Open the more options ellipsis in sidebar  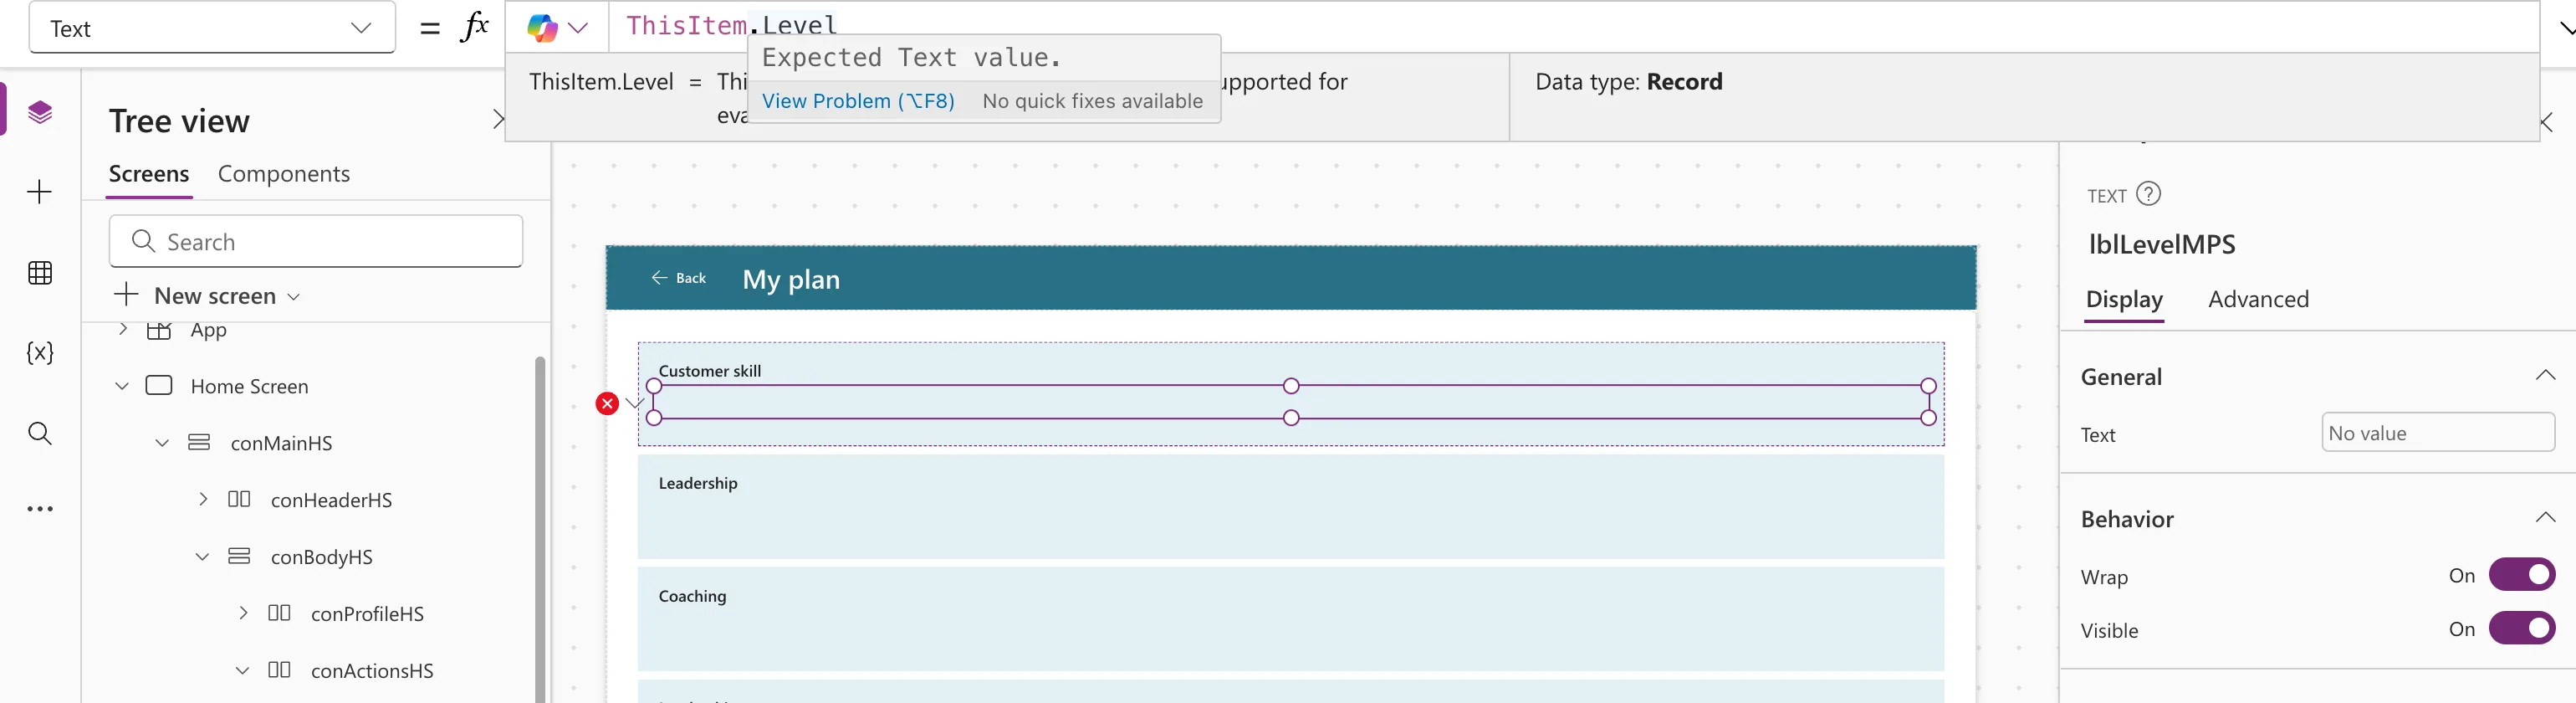40,509
